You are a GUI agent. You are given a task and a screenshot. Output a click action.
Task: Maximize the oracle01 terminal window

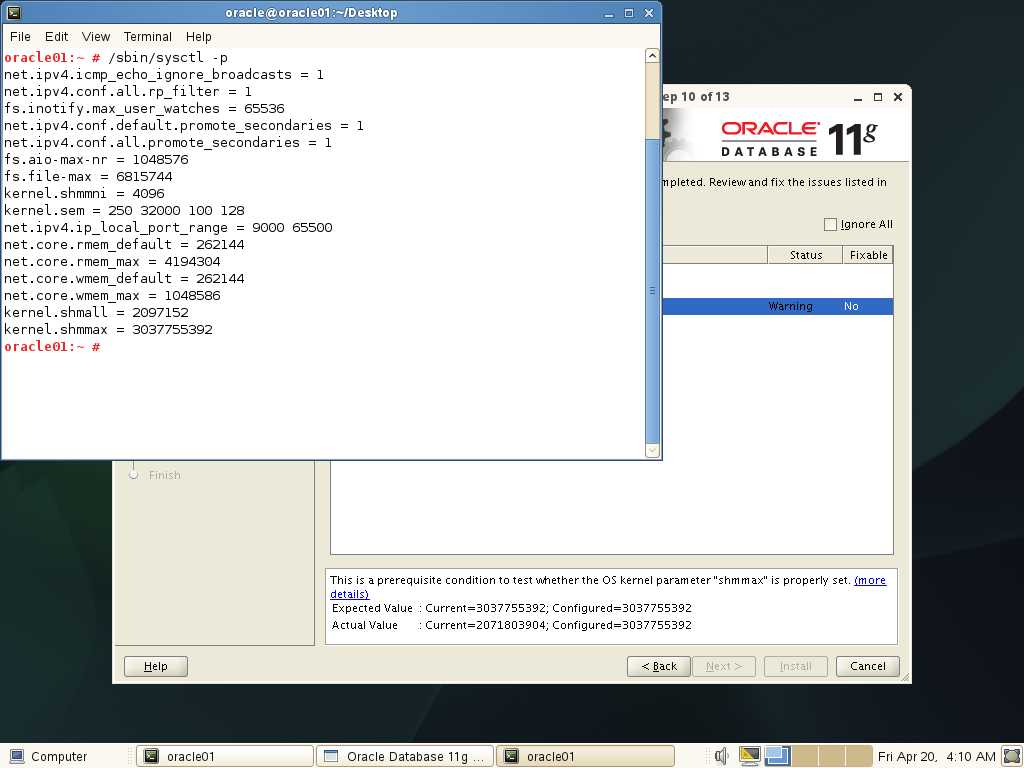click(x=629, y=13)
